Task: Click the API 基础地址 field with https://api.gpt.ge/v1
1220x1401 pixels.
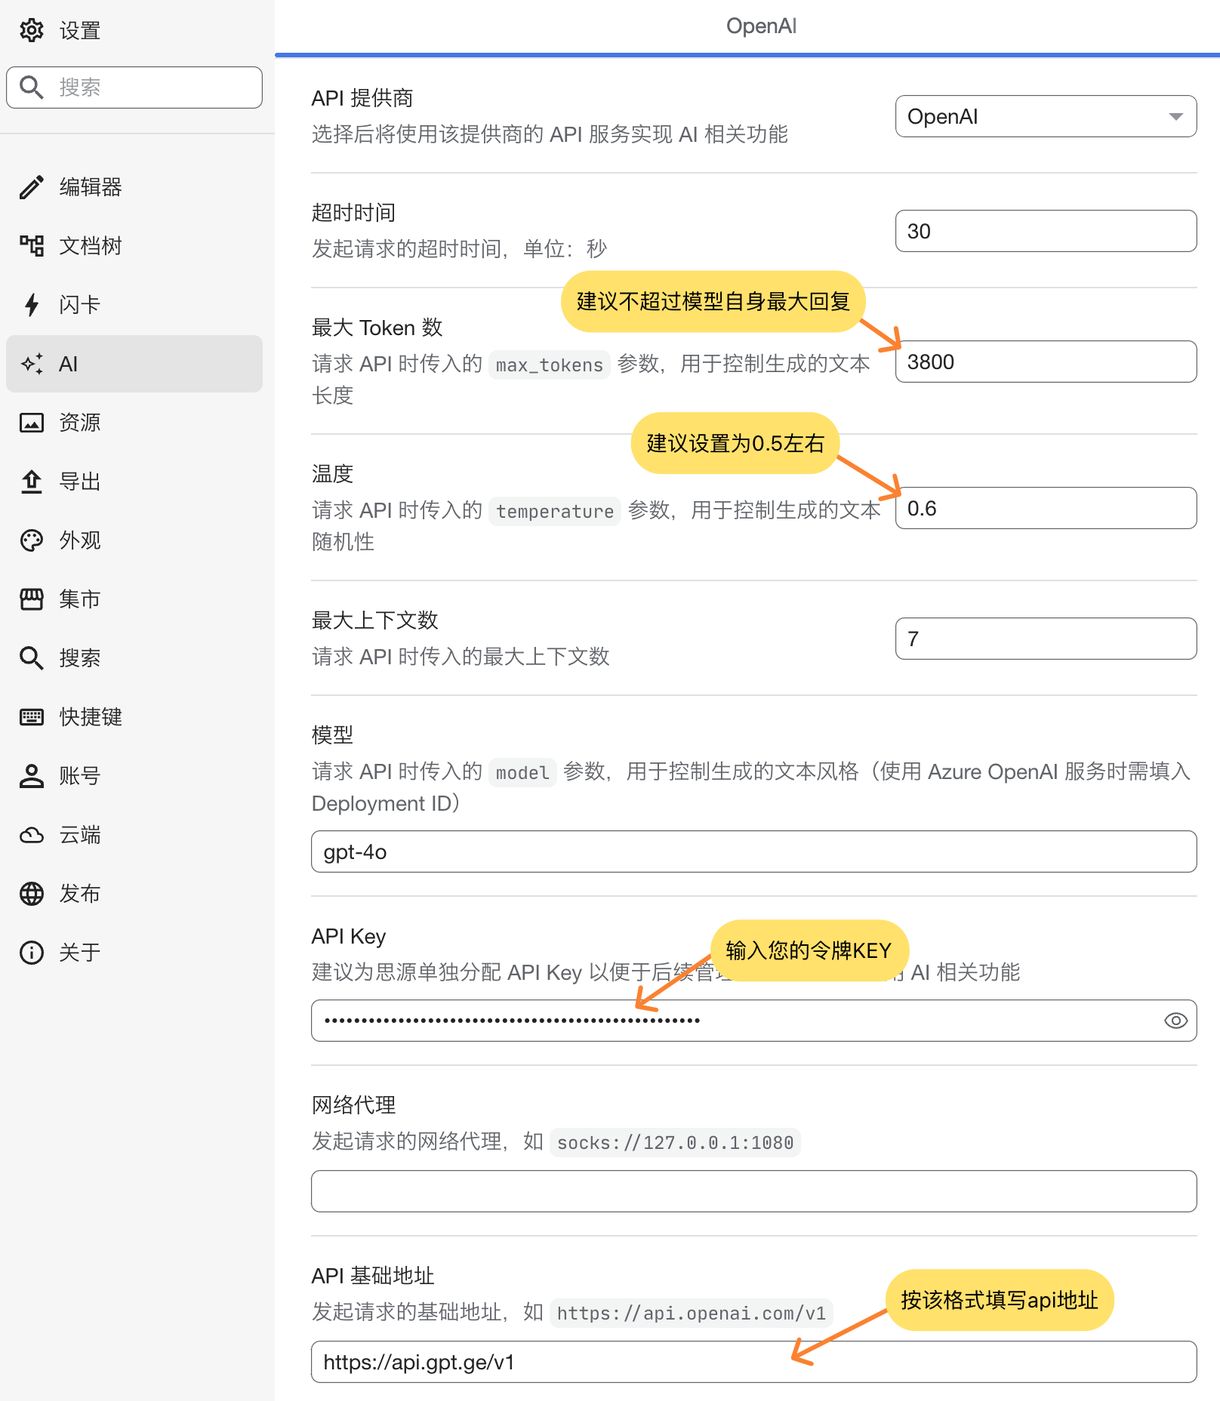Action: coord(754,1362)
